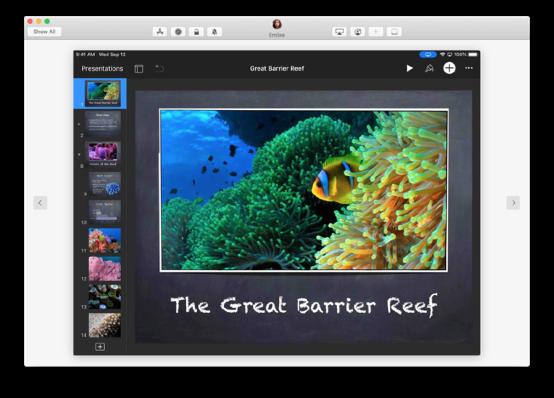Click the Open app icon in Classroom toolbar
This screenshot has height=398, width=554.
point(160,32)
